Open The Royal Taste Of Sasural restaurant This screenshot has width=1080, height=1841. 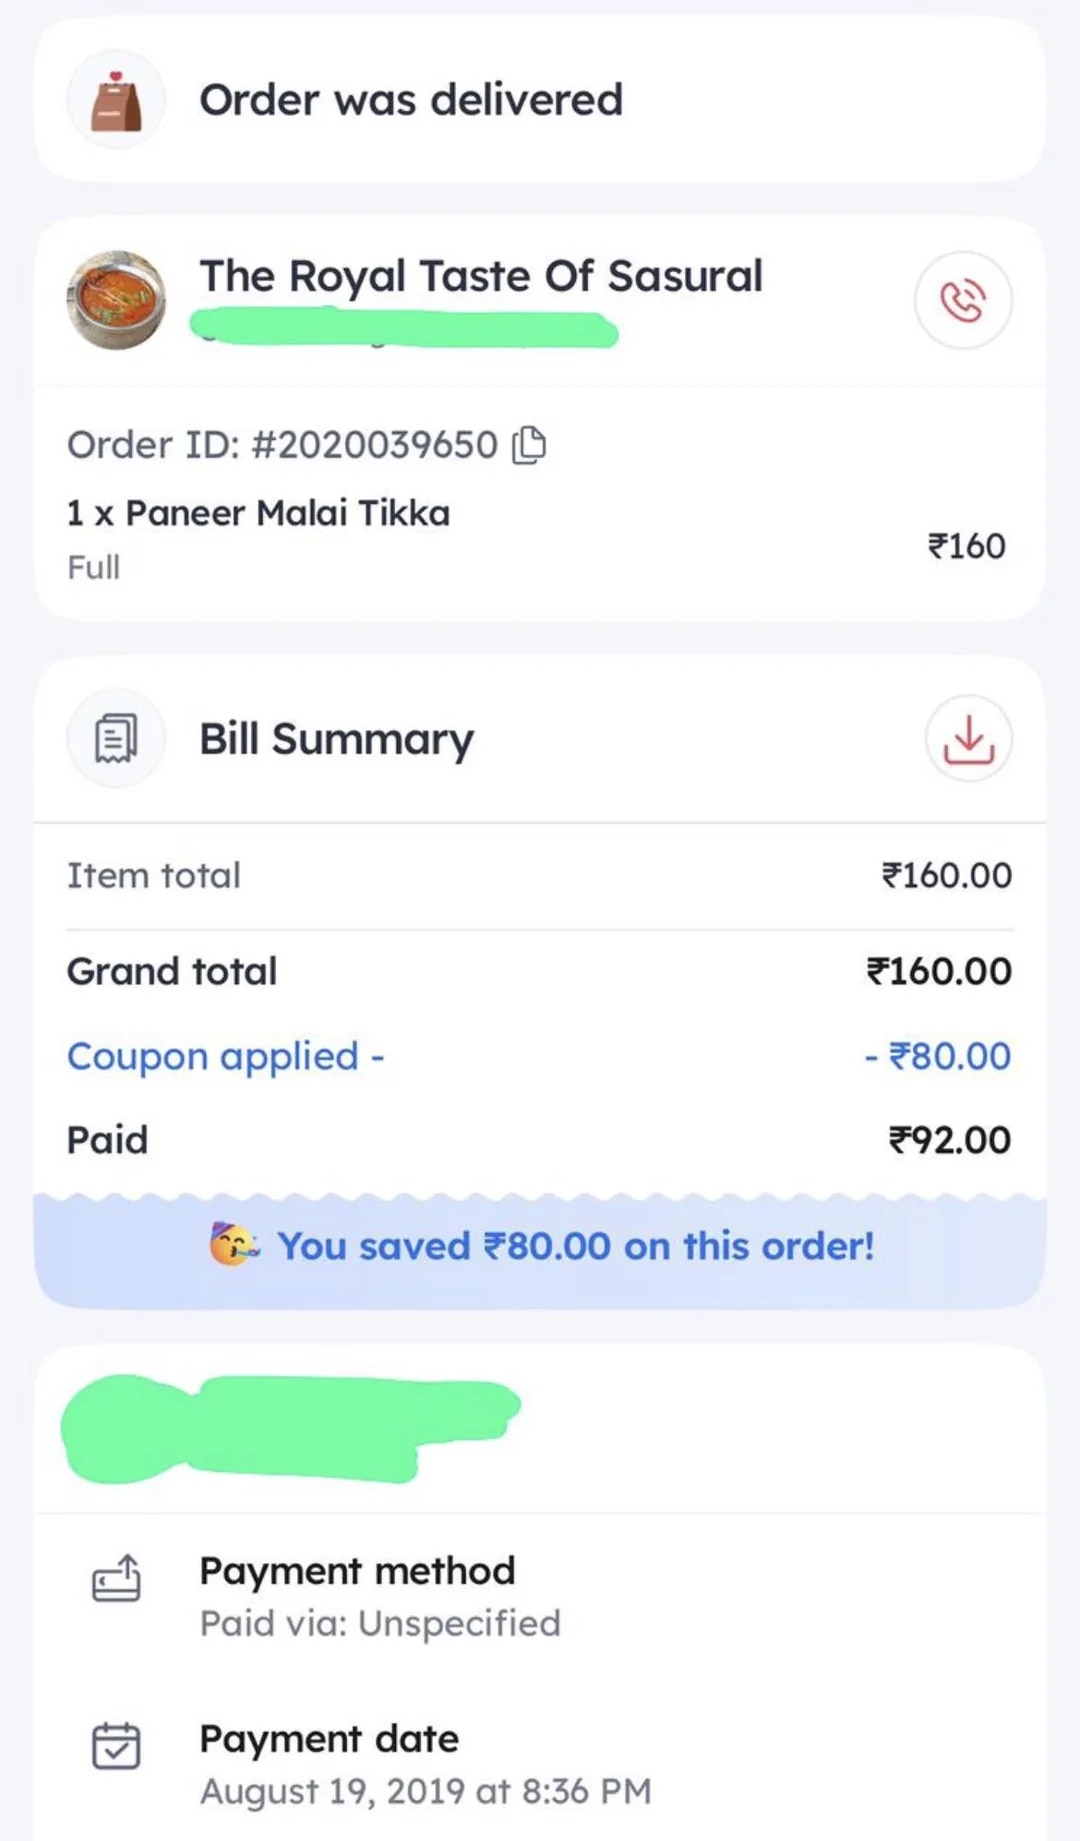[481, 276]
